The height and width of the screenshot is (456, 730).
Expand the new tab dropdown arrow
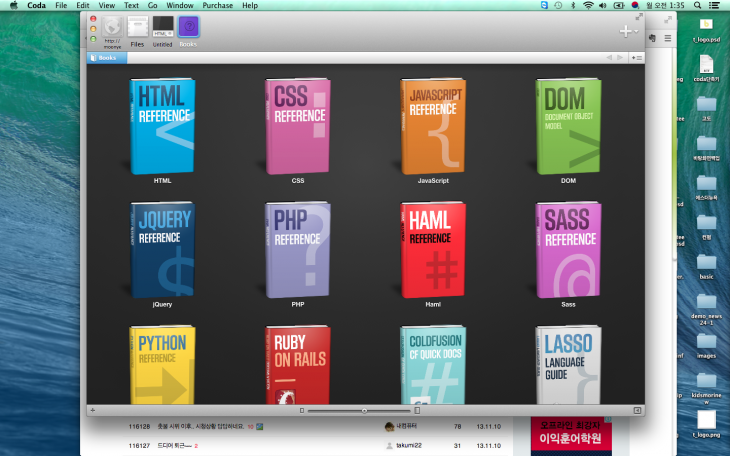(x=636, y=32)
